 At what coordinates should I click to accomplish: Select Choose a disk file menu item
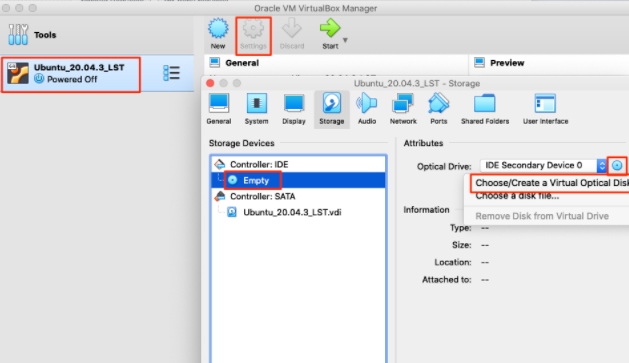coord(517,197)
